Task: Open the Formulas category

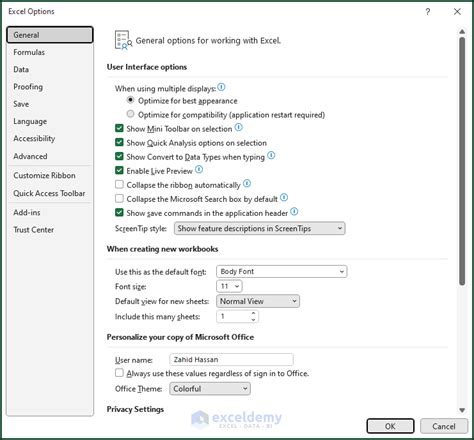Action: 50,52
